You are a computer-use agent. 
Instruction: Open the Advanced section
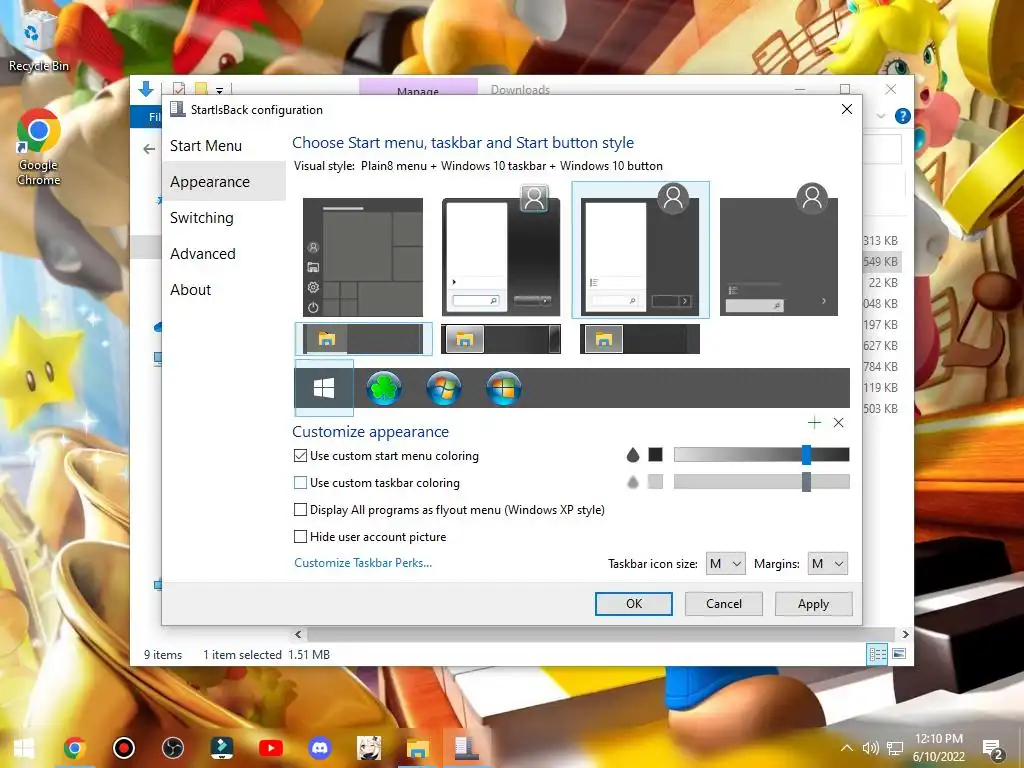[x=202, y=253]
